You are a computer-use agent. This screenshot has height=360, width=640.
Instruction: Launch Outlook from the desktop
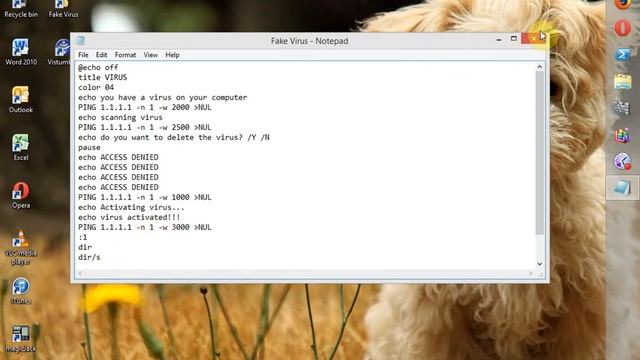pos(20,100)
